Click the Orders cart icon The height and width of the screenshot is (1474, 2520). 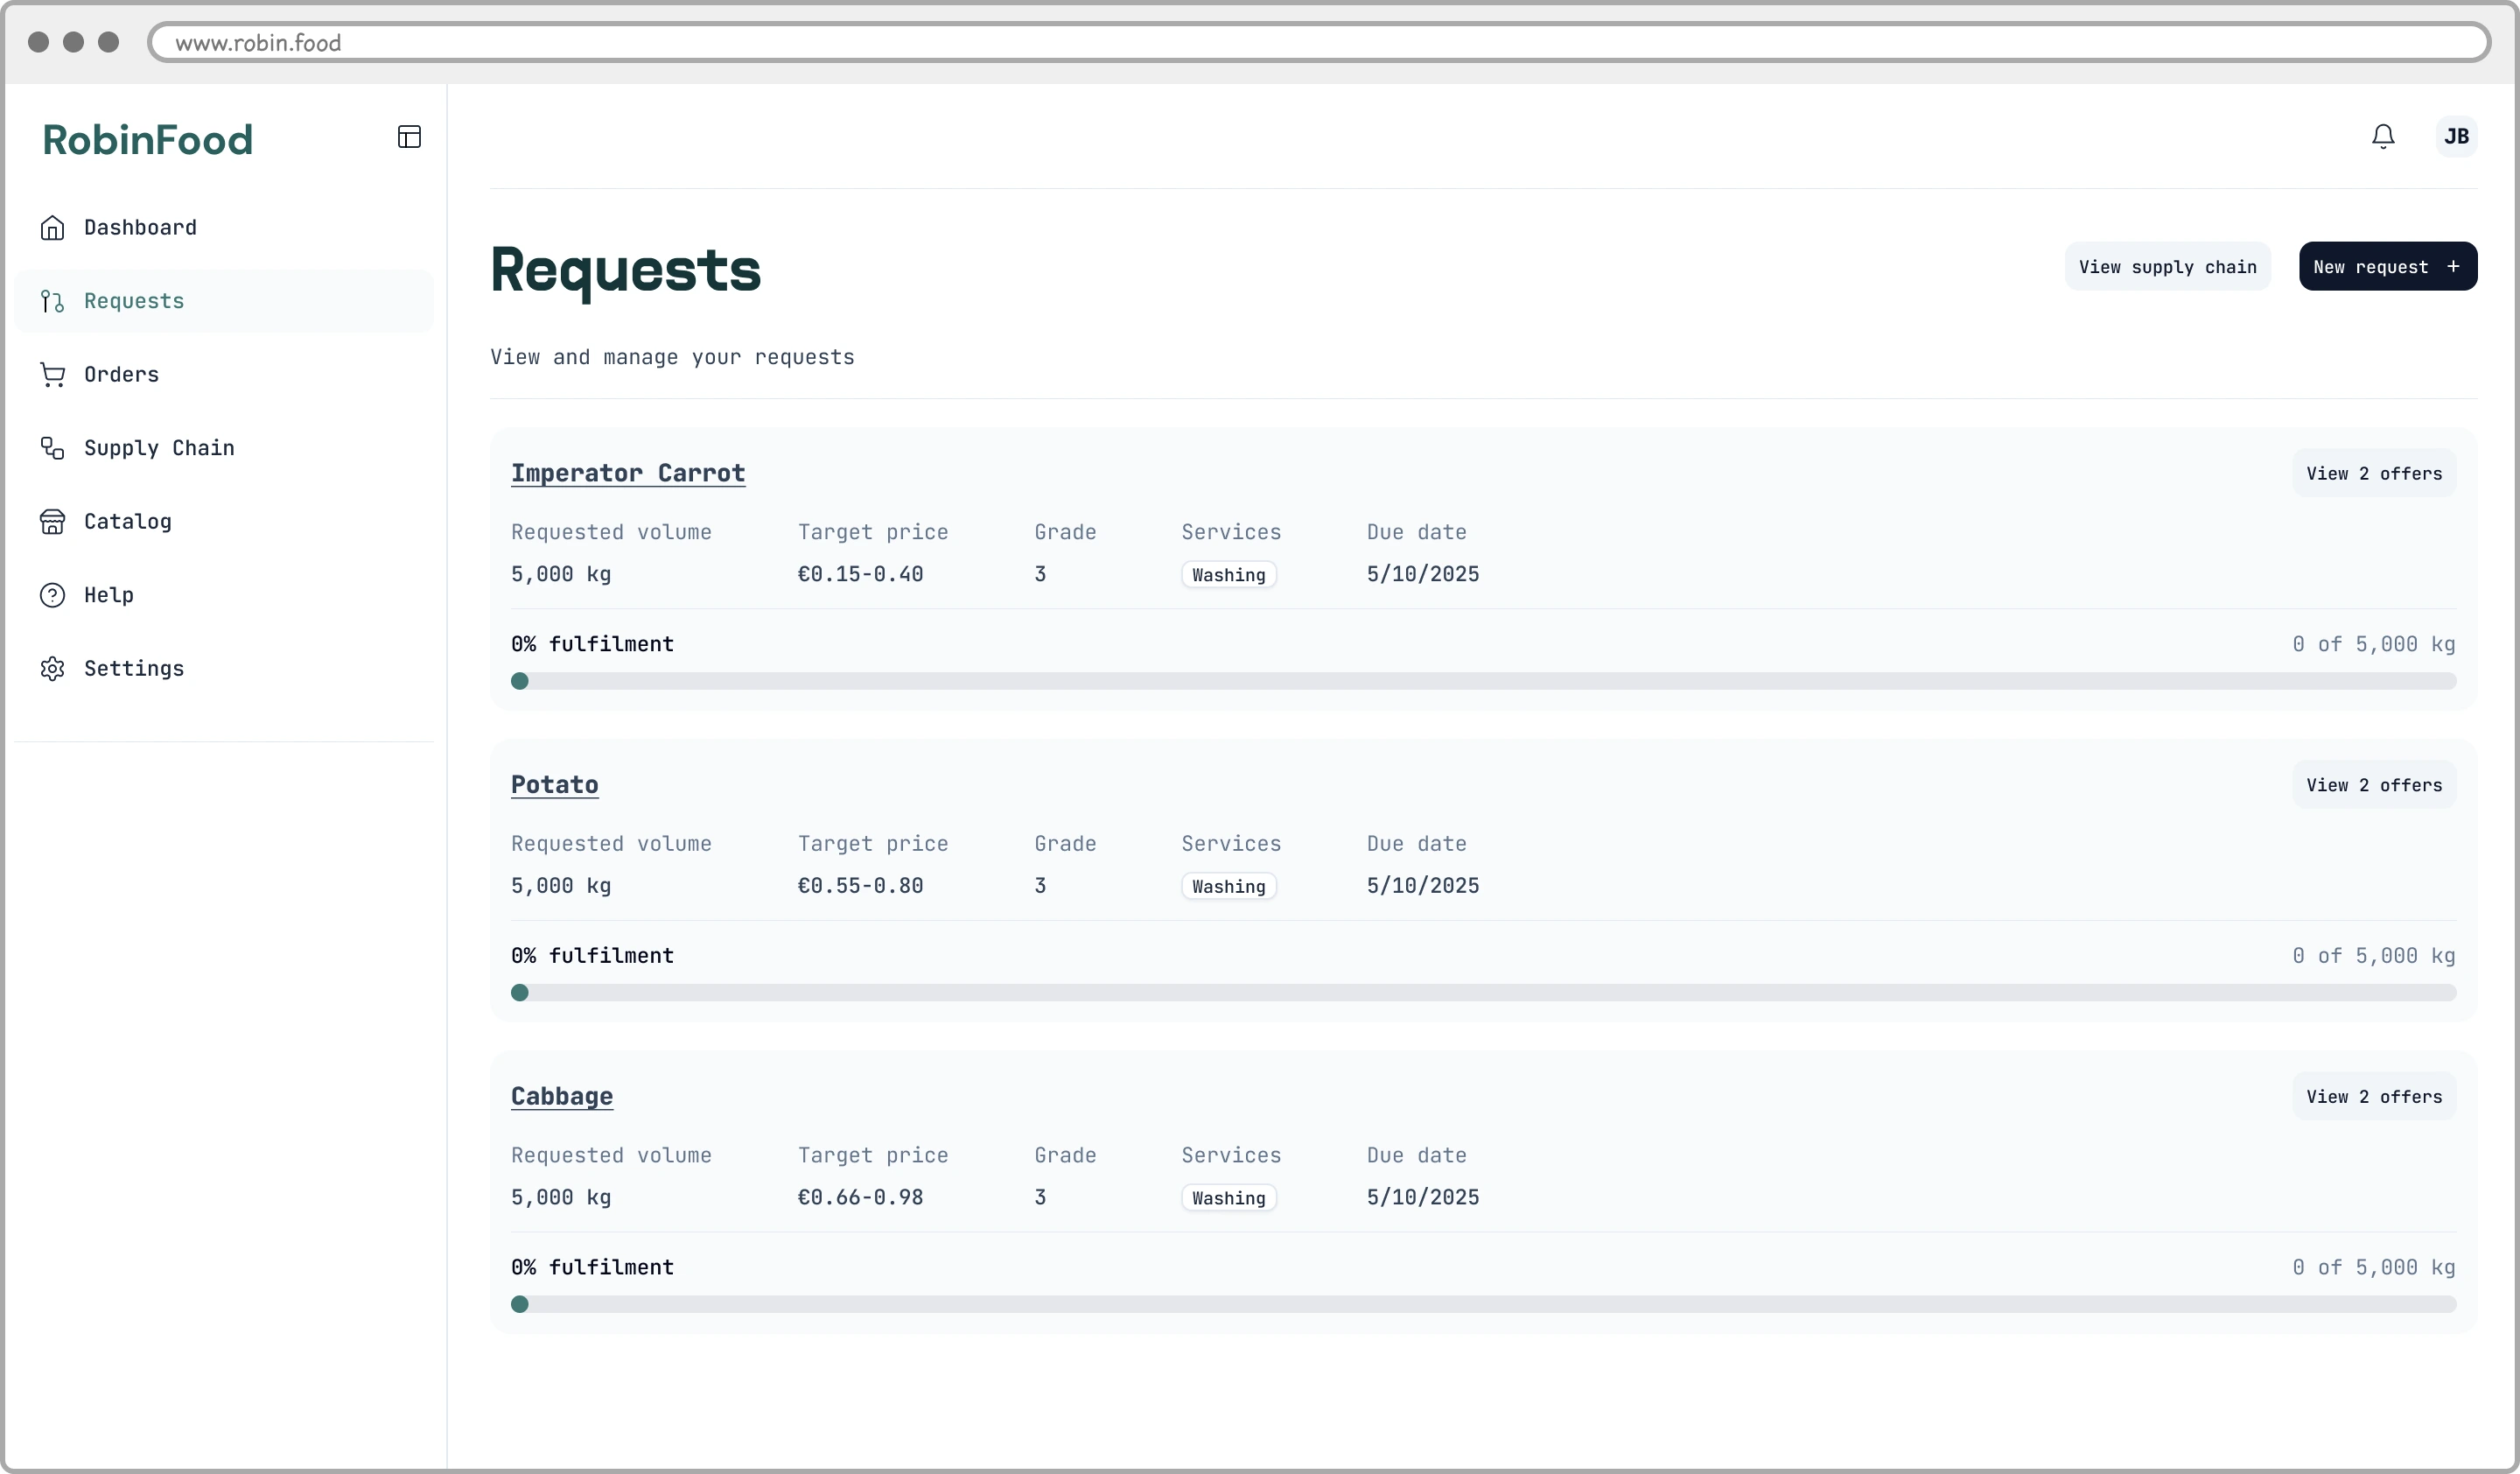(x=52, y=375)
